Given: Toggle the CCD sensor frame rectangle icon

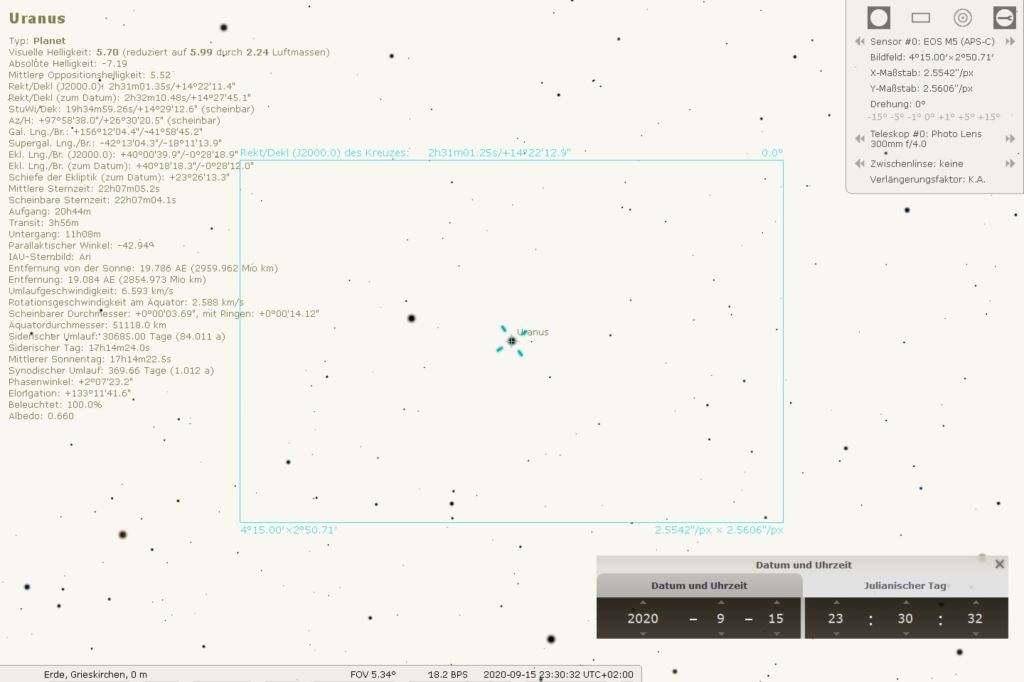Looking at the screenshot, I should [x=921, y=17].
